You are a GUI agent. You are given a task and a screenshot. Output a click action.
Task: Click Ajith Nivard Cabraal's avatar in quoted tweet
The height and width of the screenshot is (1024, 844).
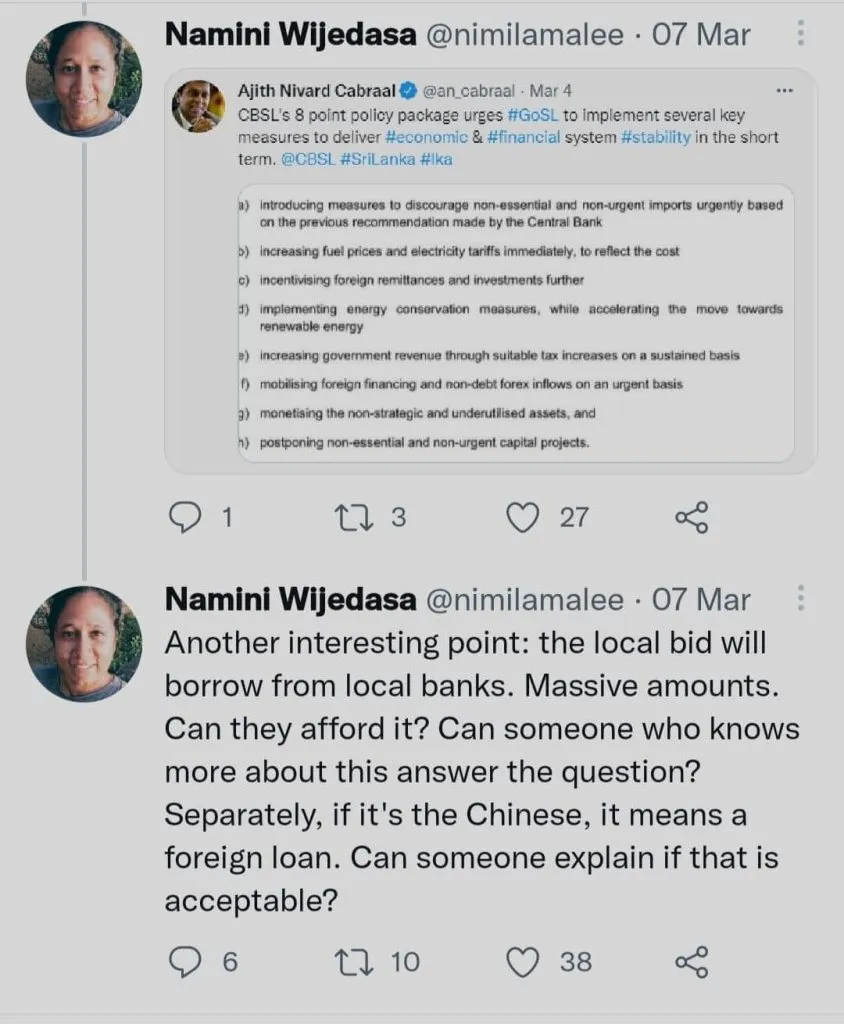click(x=198, y=106)
